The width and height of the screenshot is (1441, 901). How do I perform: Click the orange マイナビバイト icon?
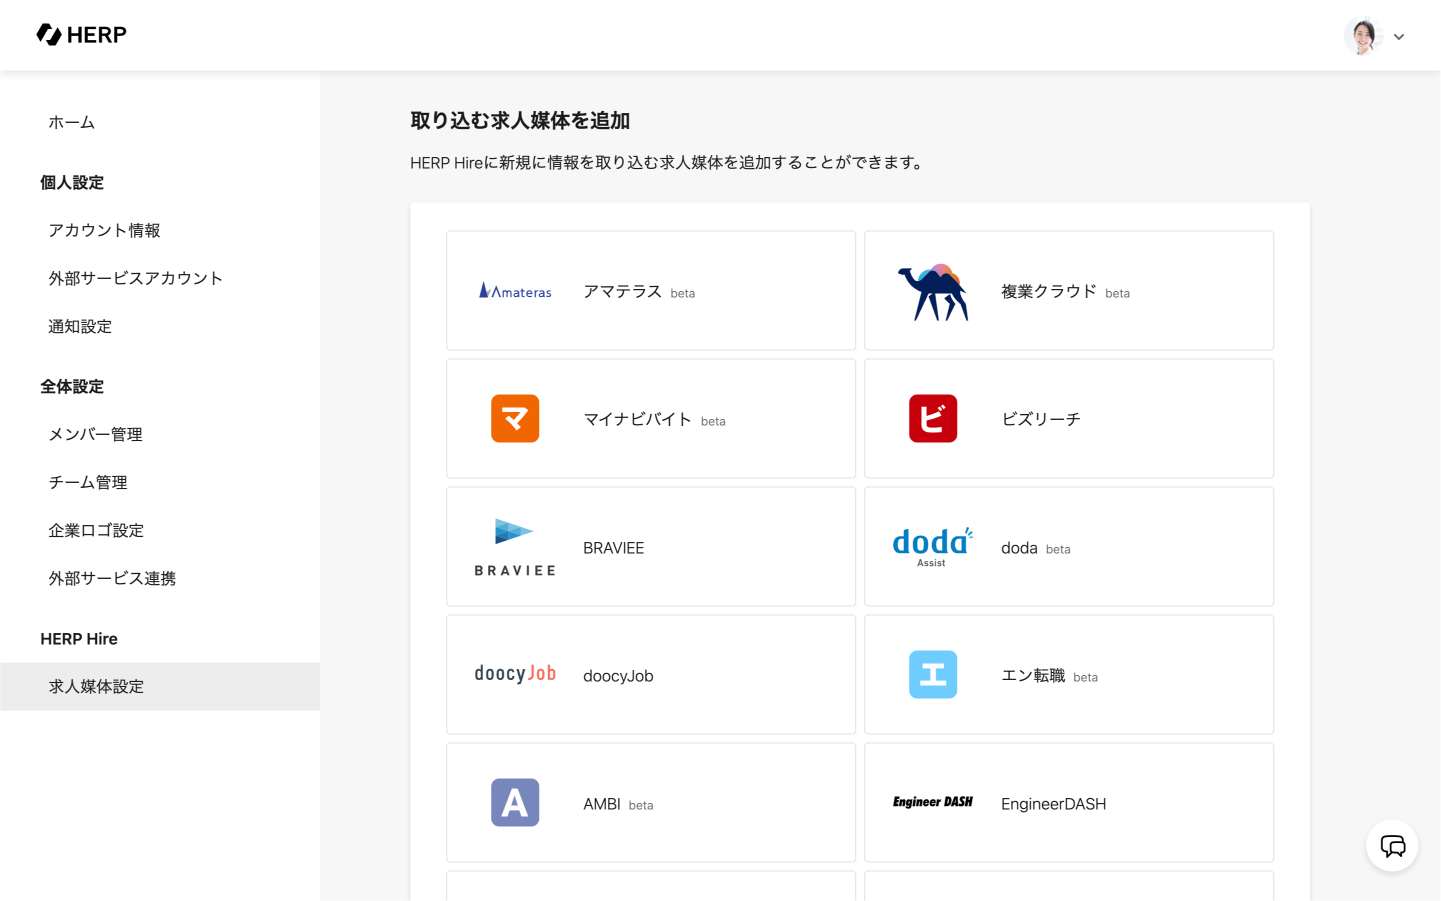pyautogui.click(x=515, y=419)
